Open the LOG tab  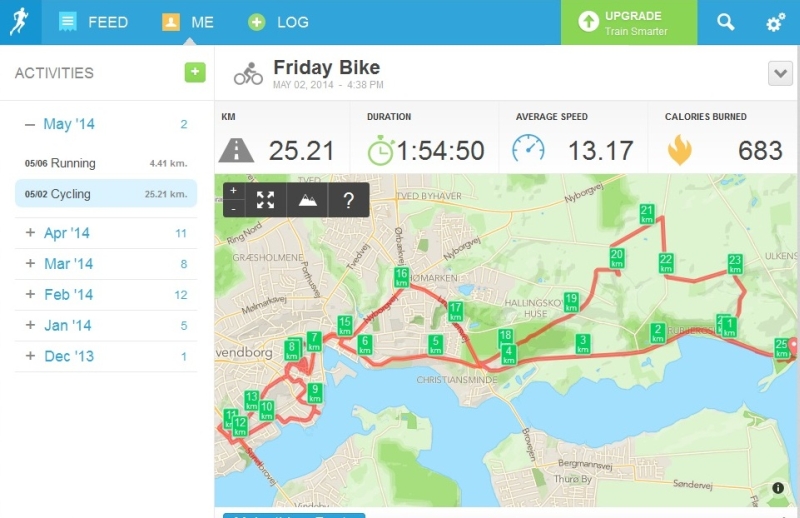pyautogui.click(x=278, y=22)
